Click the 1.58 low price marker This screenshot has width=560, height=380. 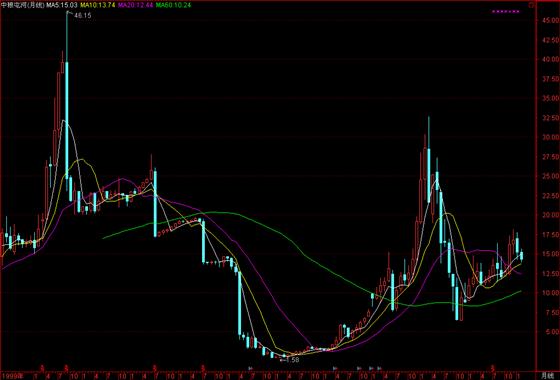pos(292,360)
